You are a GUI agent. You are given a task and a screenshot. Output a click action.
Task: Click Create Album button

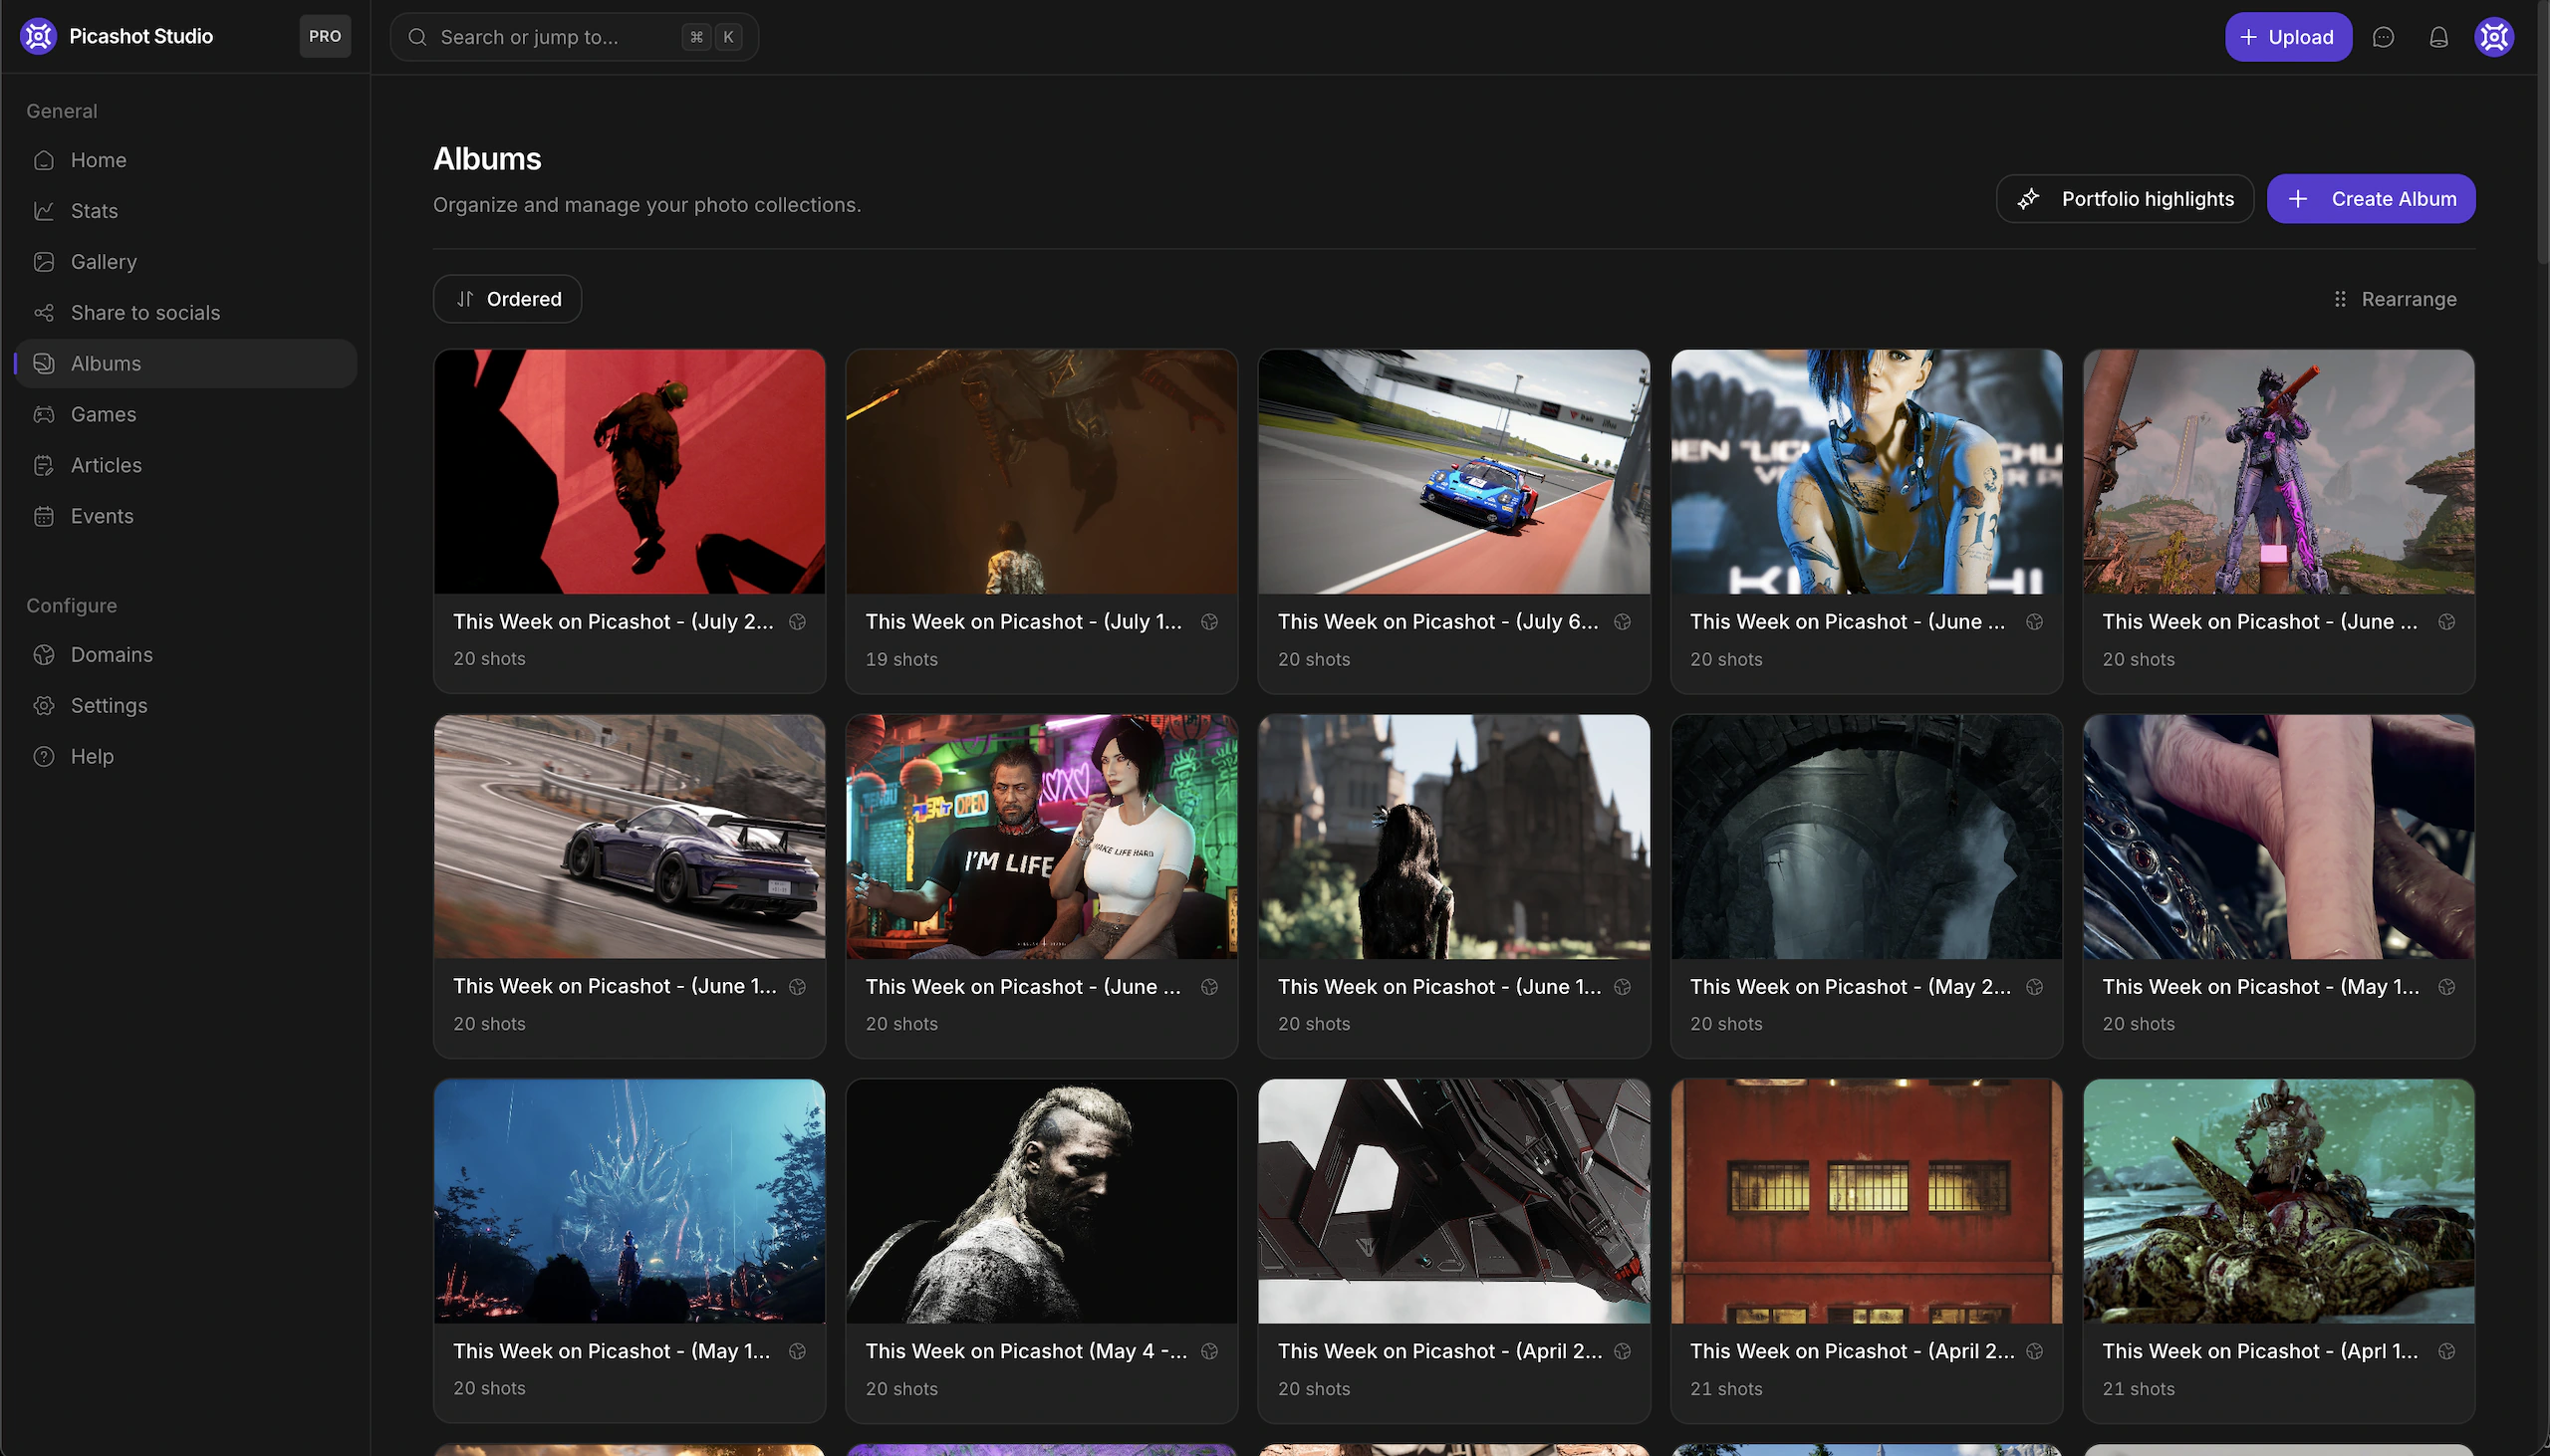pos(2371,199)
